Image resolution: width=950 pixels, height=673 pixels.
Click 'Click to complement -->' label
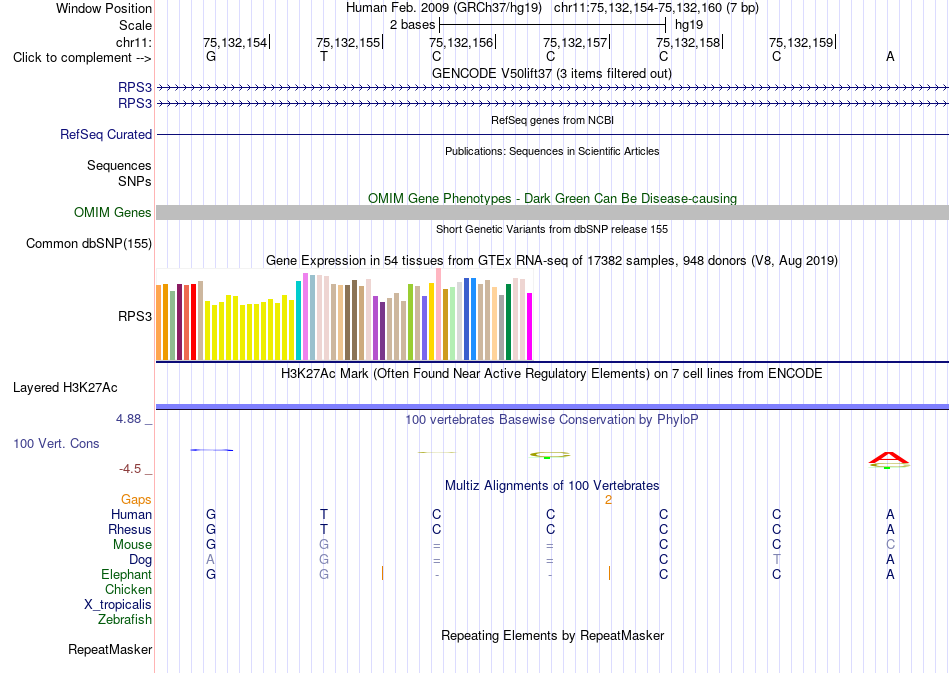82,58
